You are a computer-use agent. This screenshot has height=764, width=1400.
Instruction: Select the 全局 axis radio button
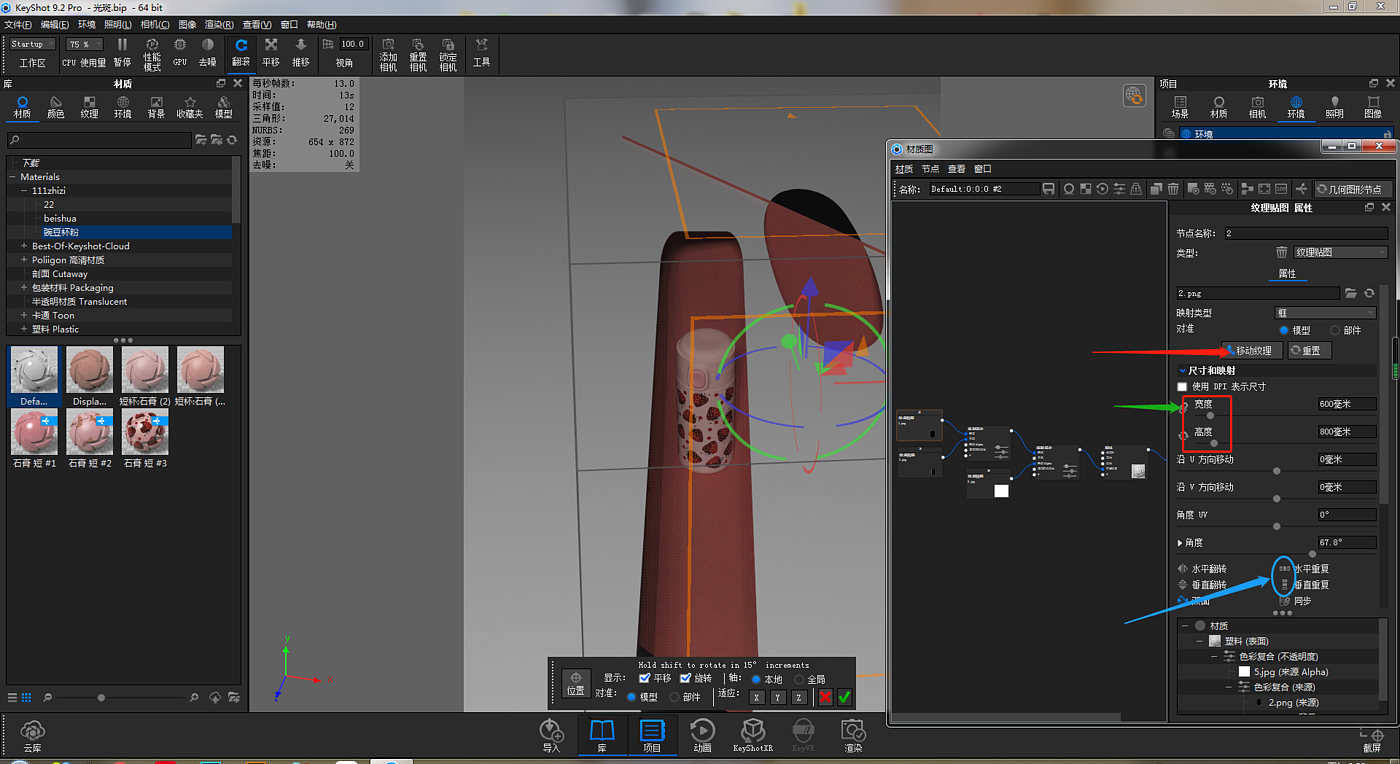click(x=797, y=679)
